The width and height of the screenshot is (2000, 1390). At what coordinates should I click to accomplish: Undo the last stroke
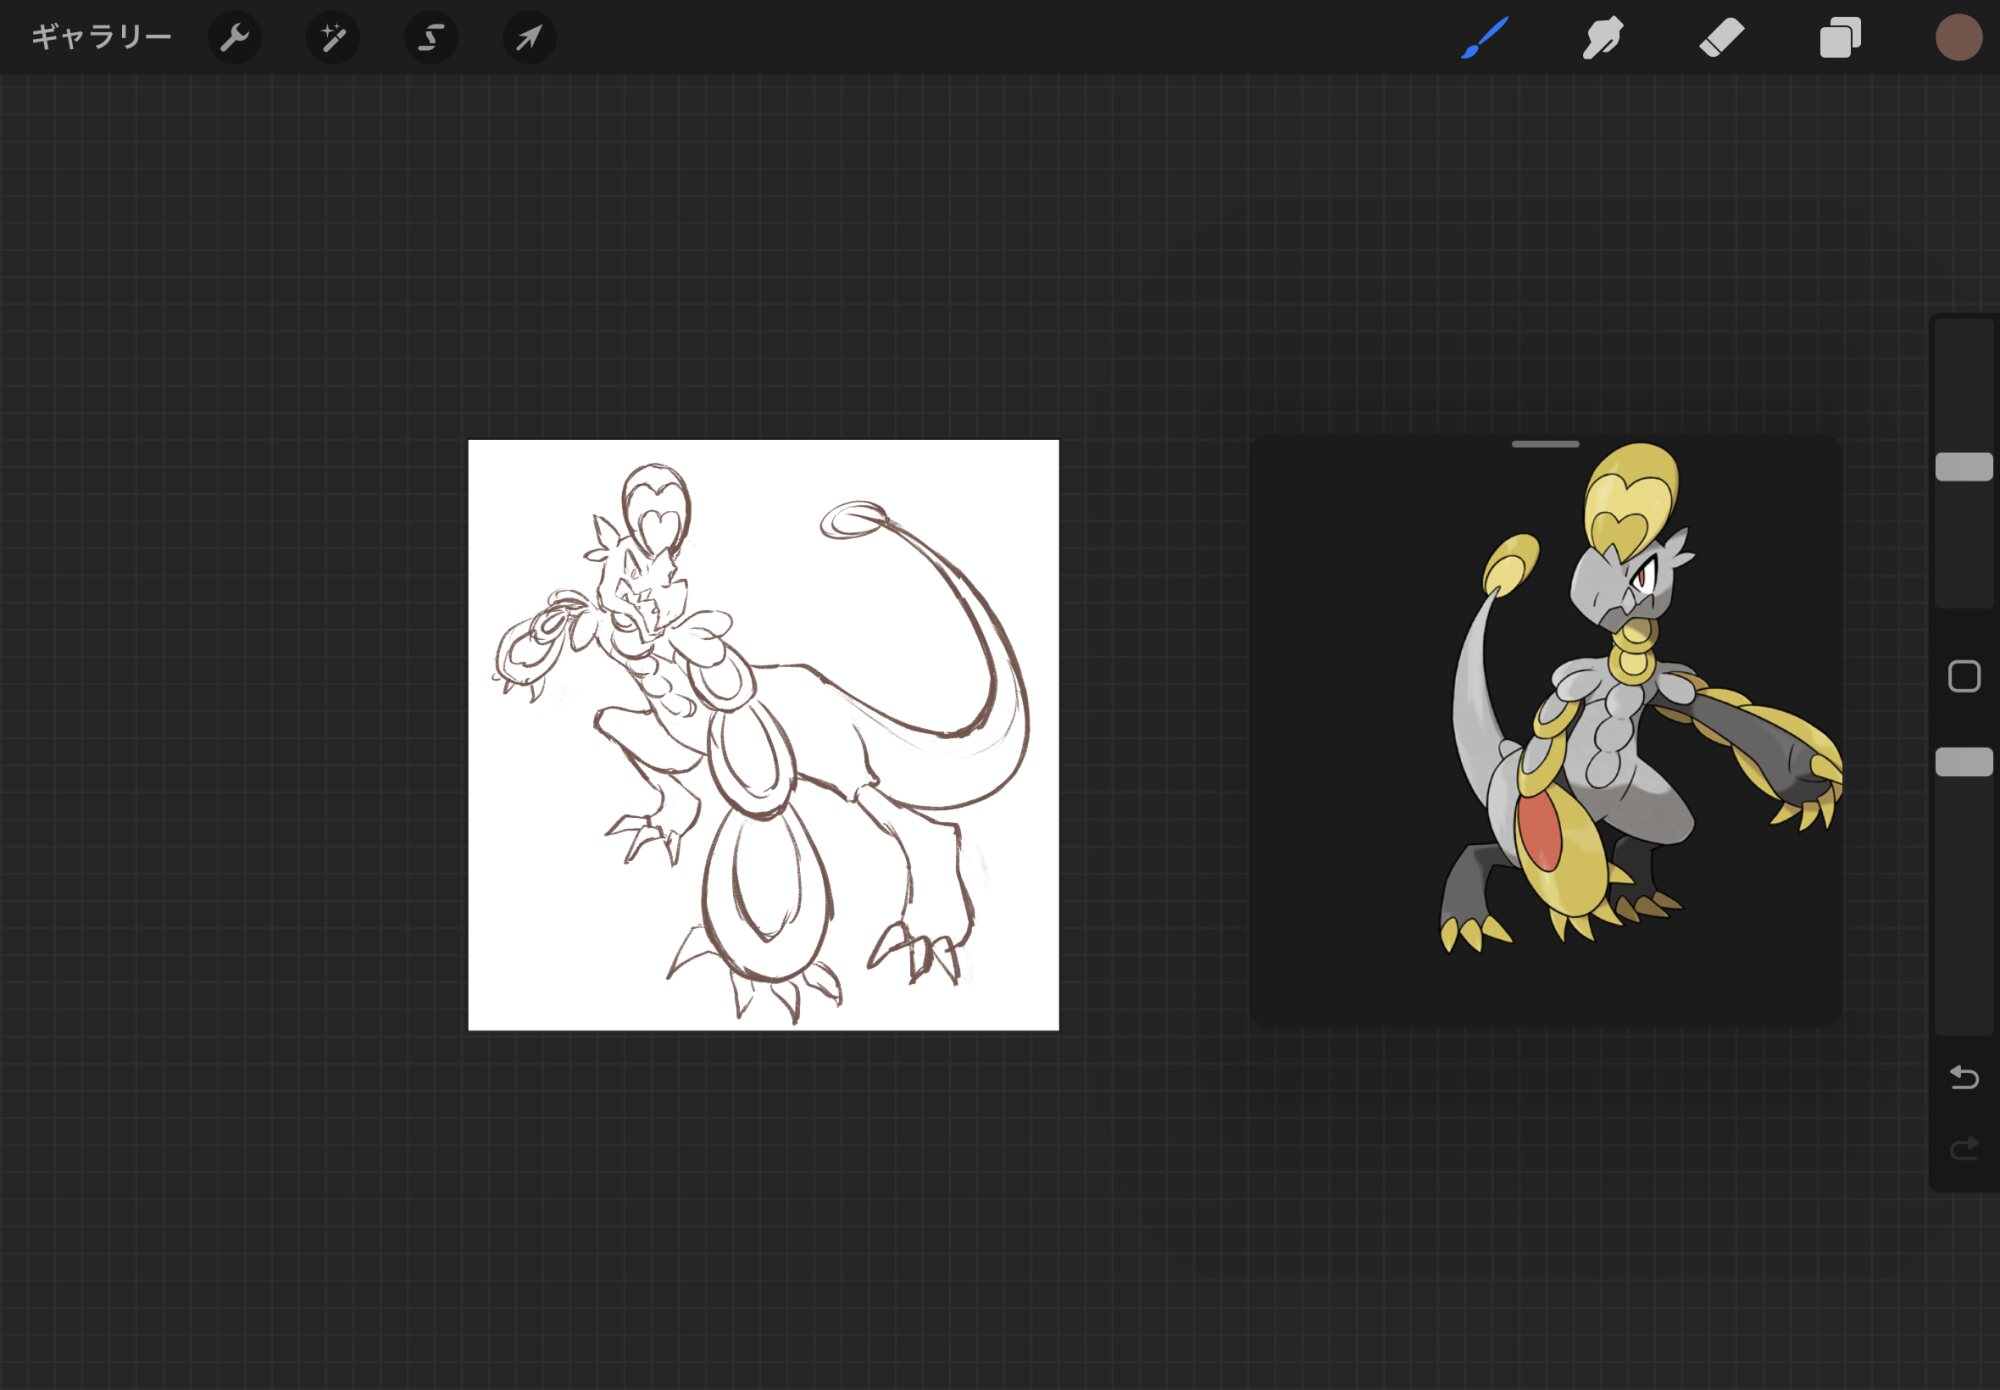(1964, 1077)
